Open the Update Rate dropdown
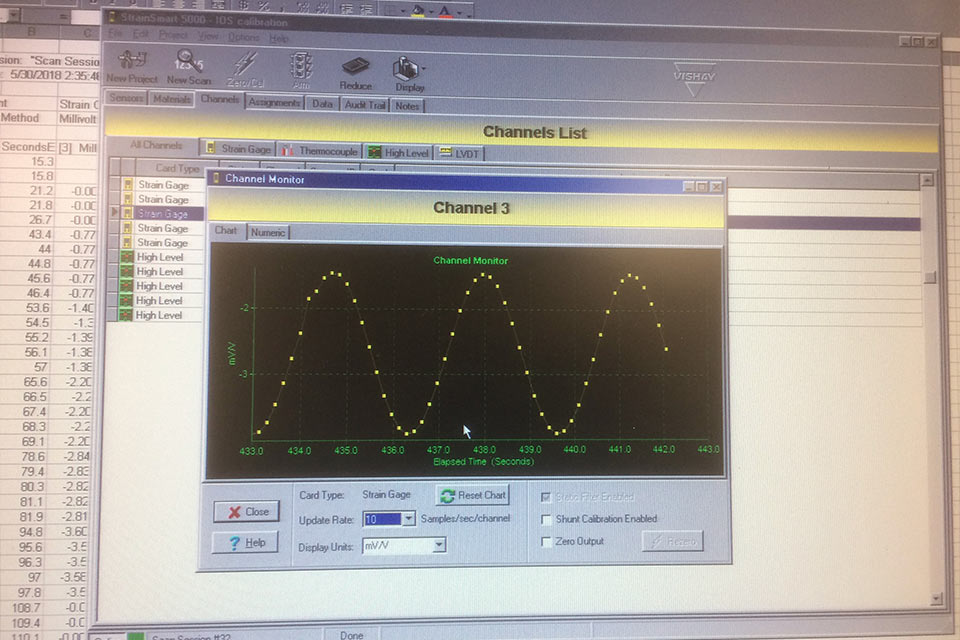 click(408, 519)
